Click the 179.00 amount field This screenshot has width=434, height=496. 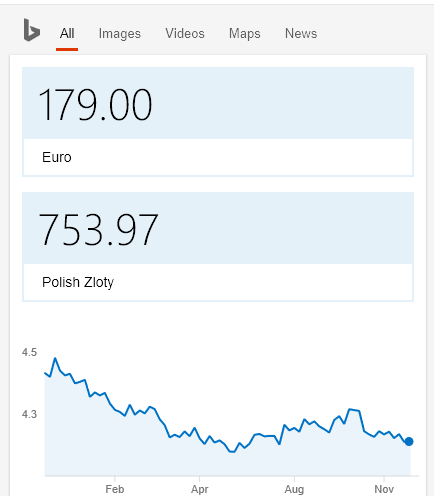pos(218,103)
